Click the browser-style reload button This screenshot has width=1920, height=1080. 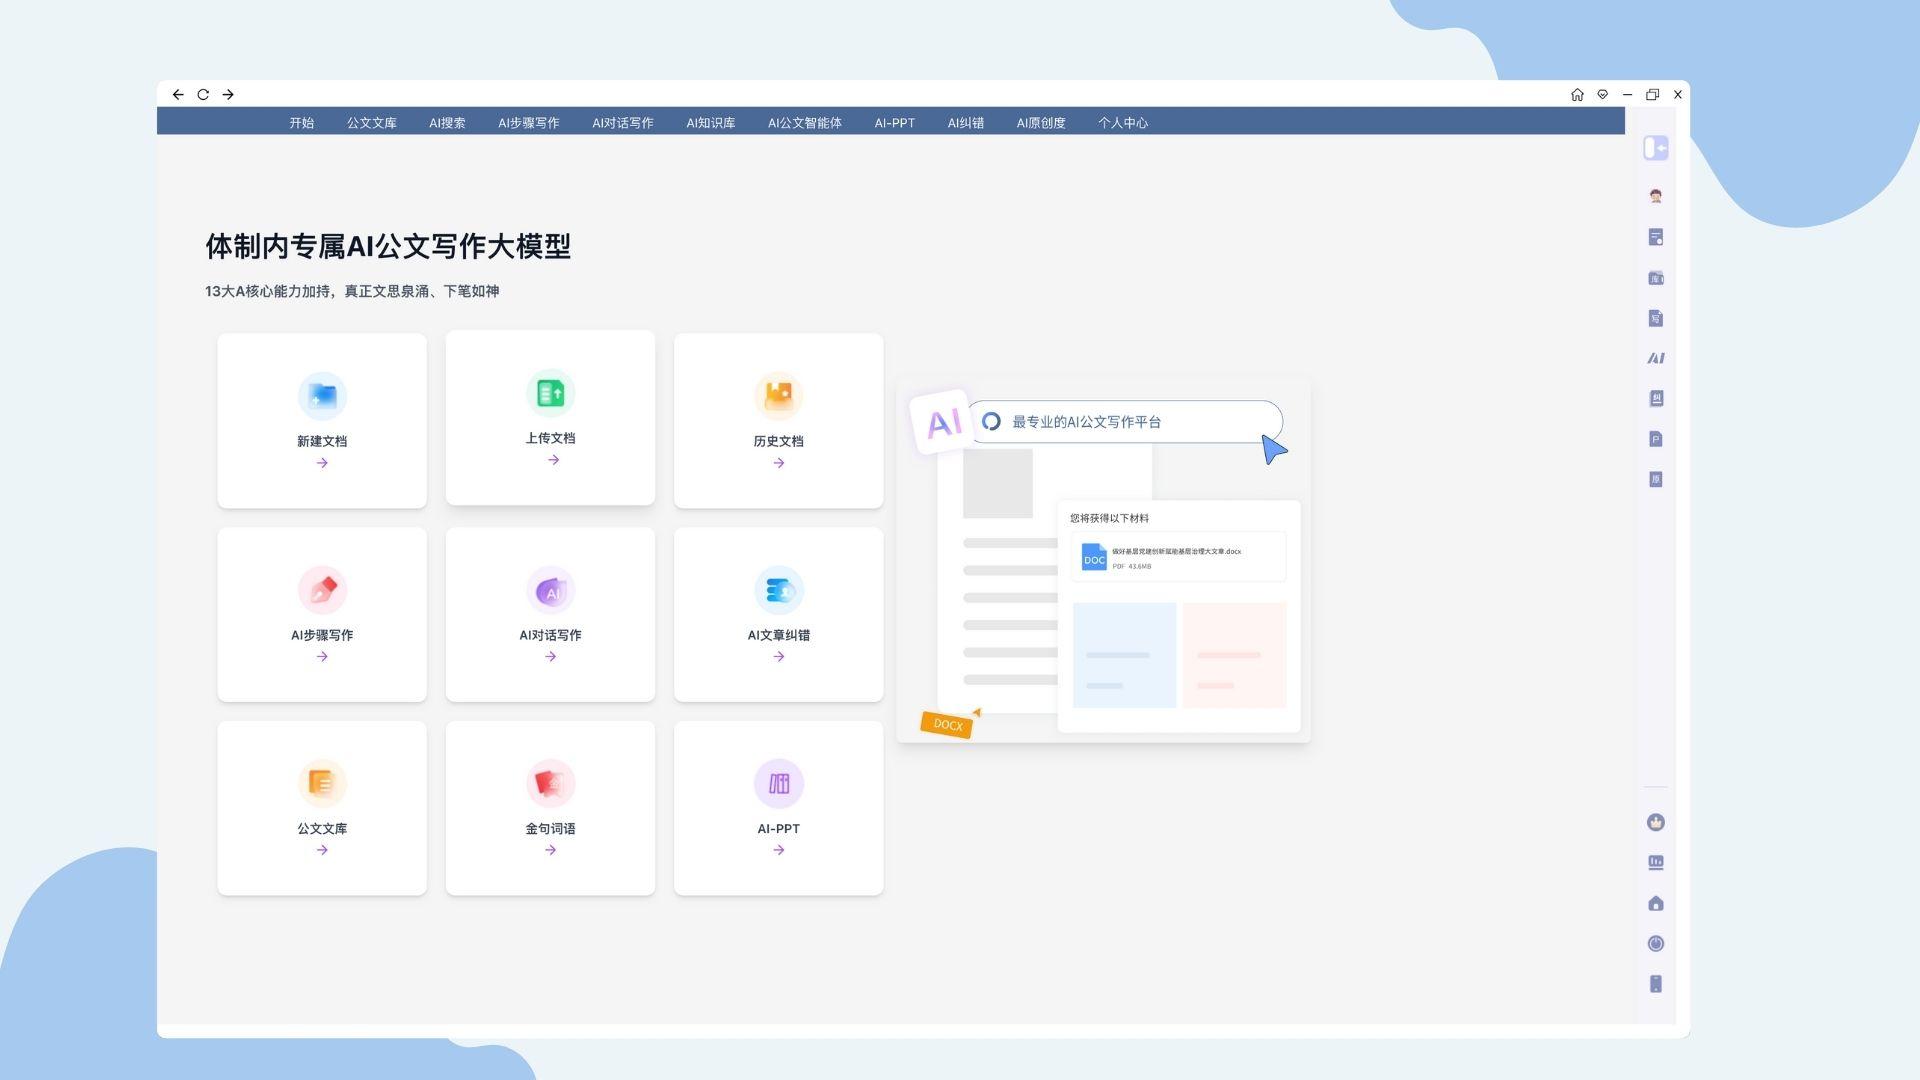[x=203, y=94]
